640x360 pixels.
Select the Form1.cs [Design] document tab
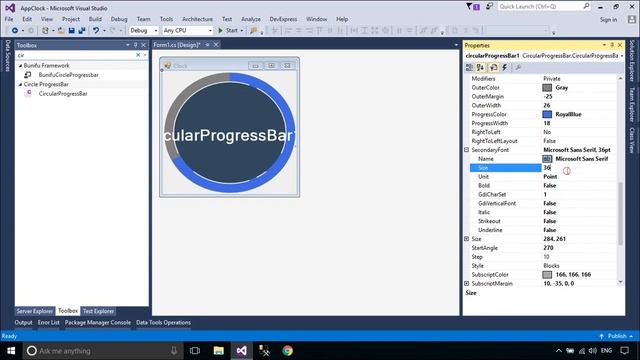point(177,45)
